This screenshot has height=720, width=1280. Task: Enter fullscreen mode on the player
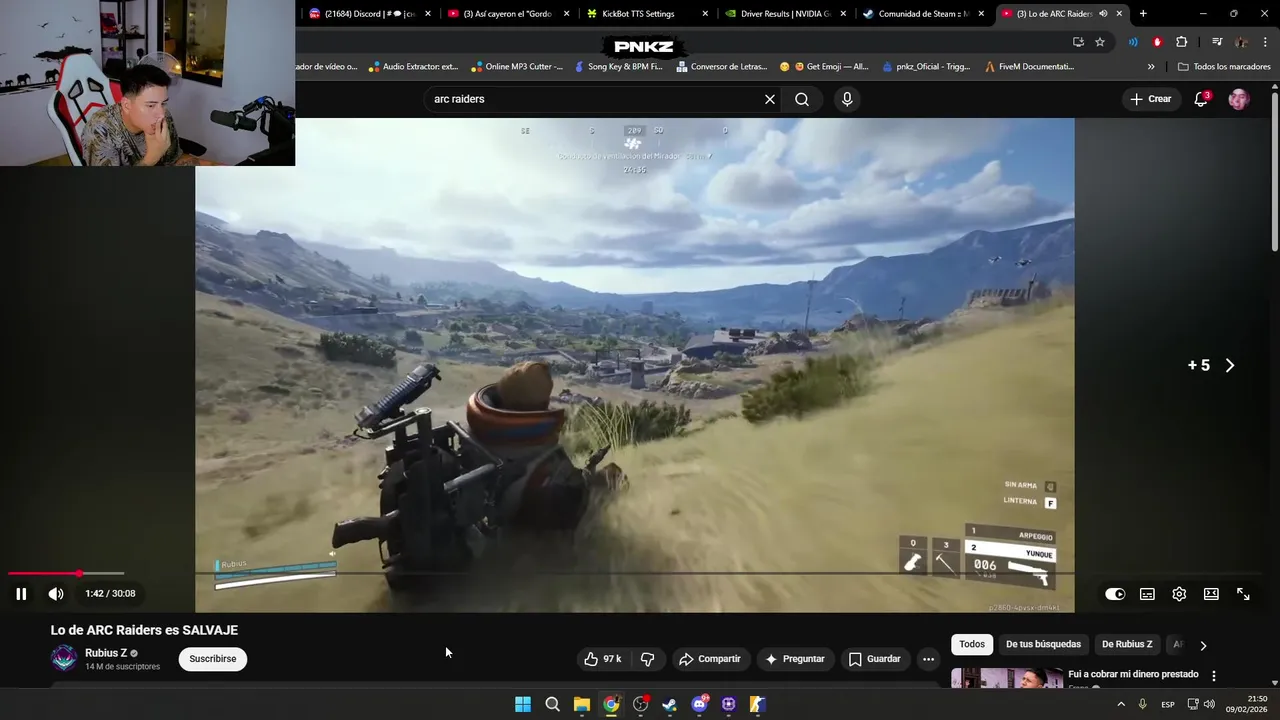pyautogui.click(x=1243, y=594)
